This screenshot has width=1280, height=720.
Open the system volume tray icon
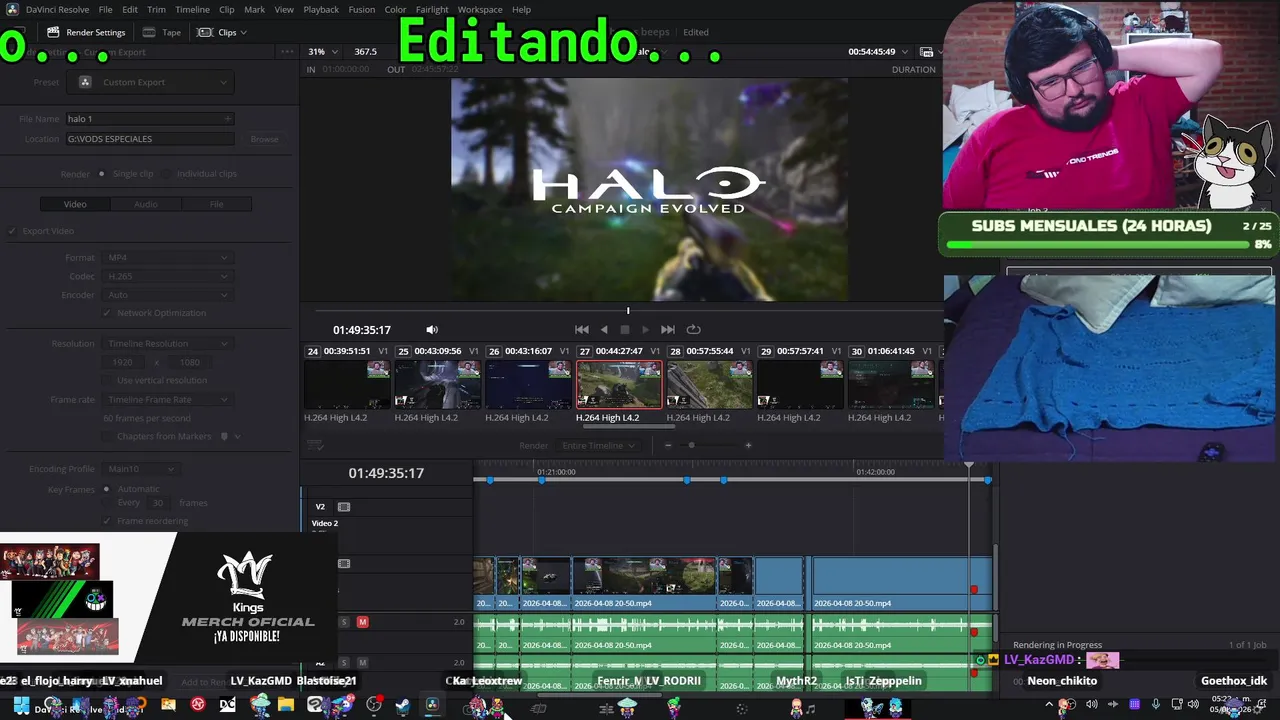click(x=1192, y=705)
